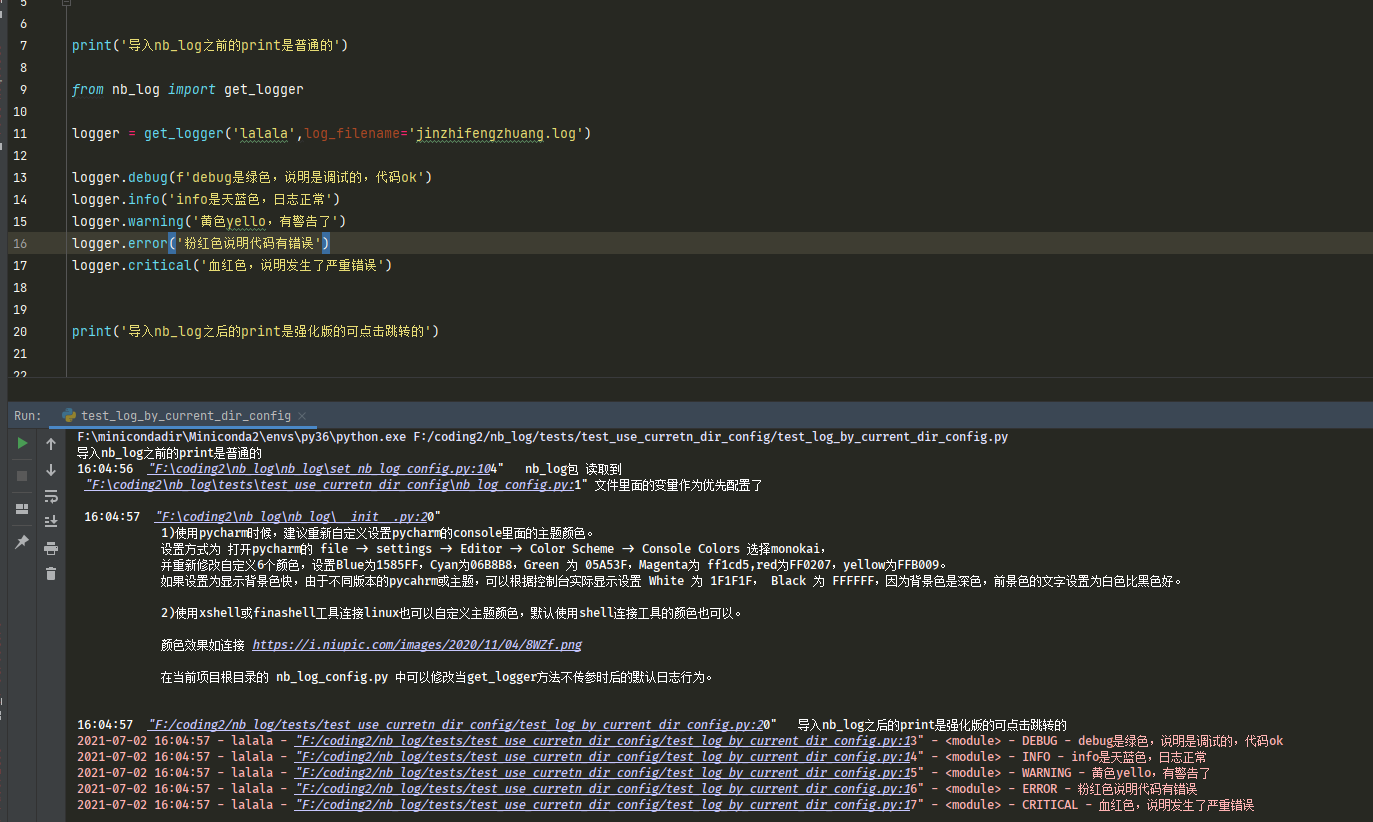Toggle soft-wrap in the Run console

(x=51, y=496)
